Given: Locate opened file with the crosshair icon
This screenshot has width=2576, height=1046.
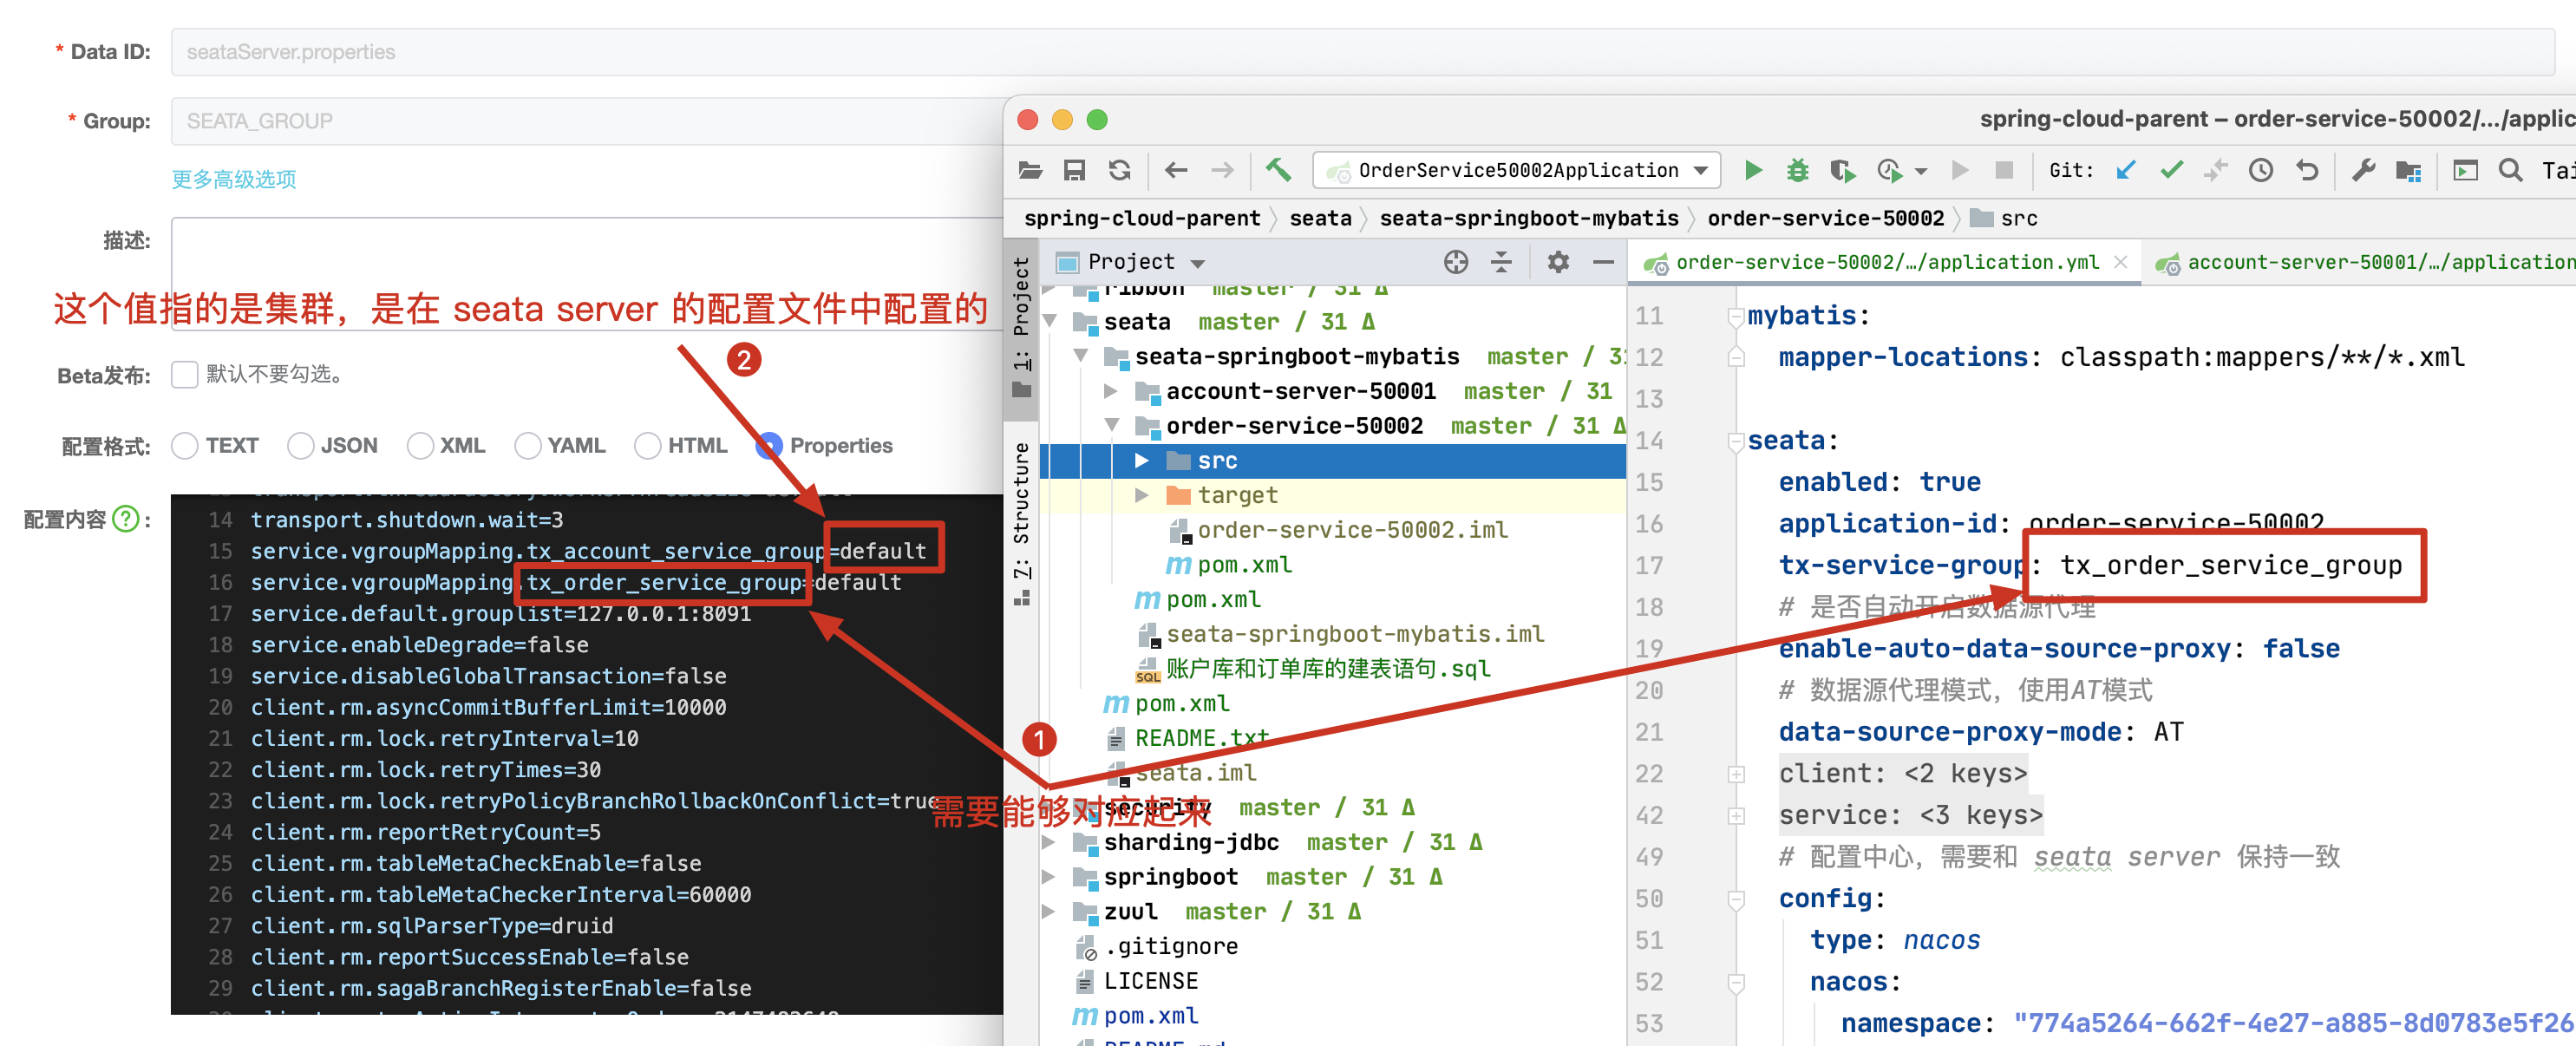Looking at the screenshot, I should click(x=1456, y=262).
